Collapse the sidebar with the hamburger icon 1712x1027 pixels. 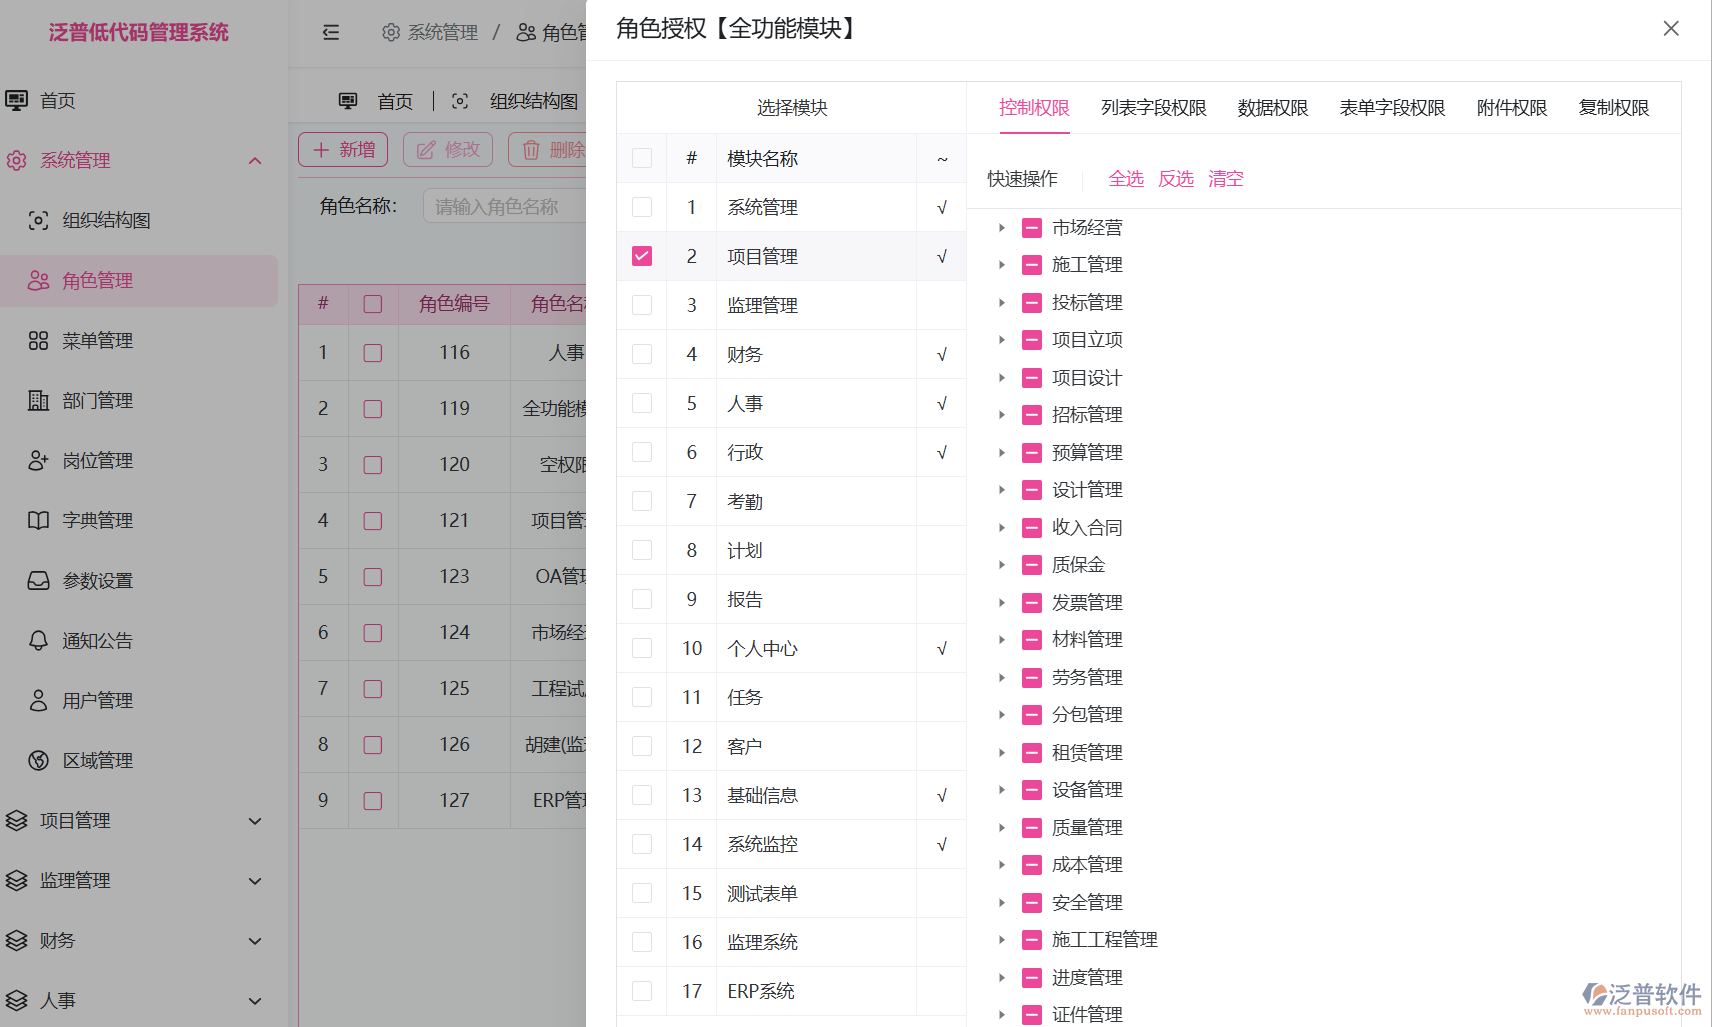[x=331, y=32]
